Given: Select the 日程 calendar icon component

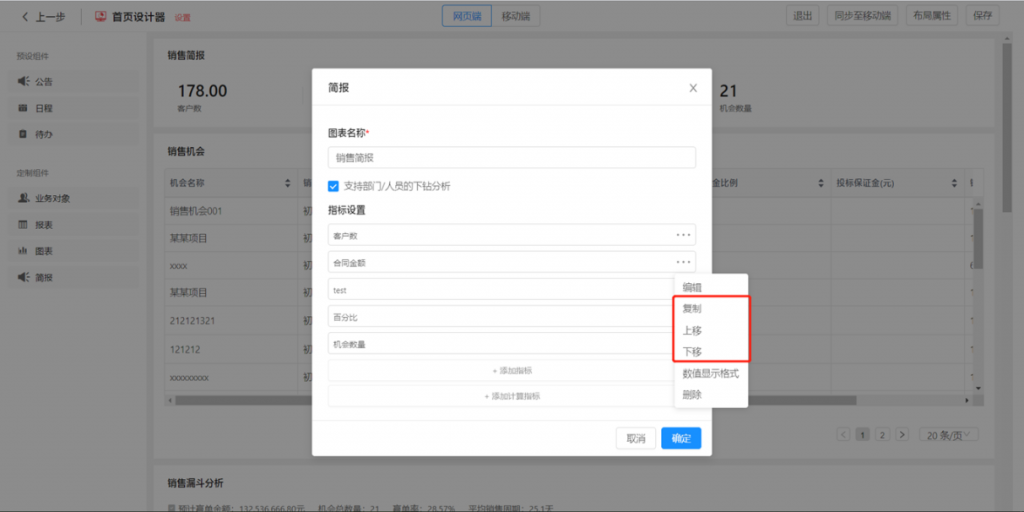Looking at the screenshot, I should pos(24,108).
